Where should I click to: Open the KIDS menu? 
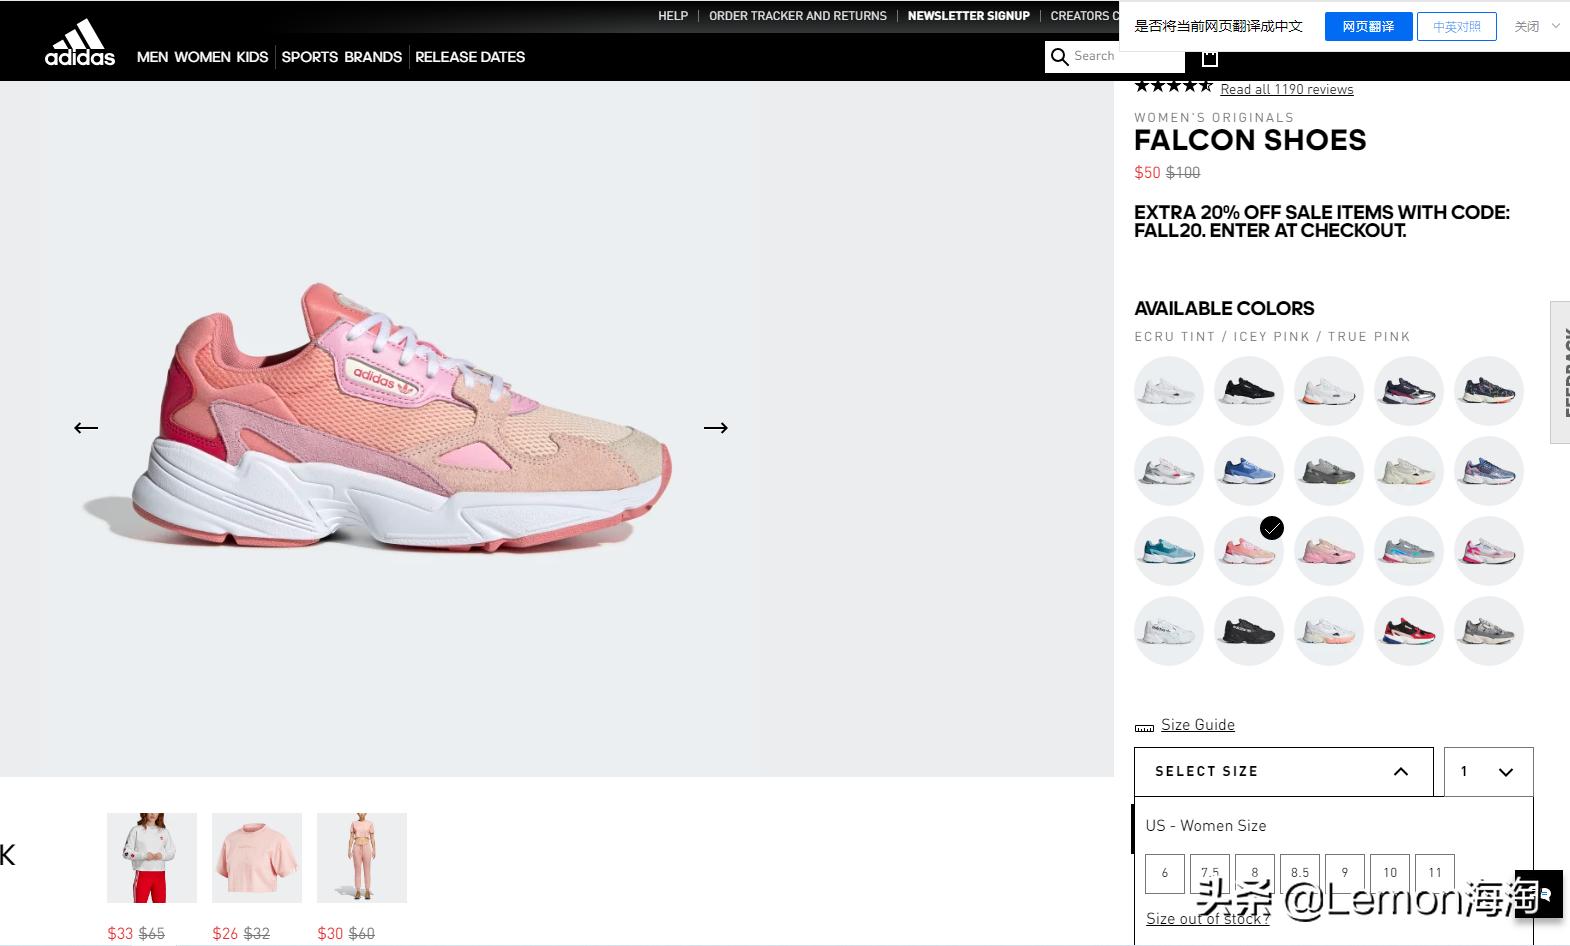(x=252, y=57)
